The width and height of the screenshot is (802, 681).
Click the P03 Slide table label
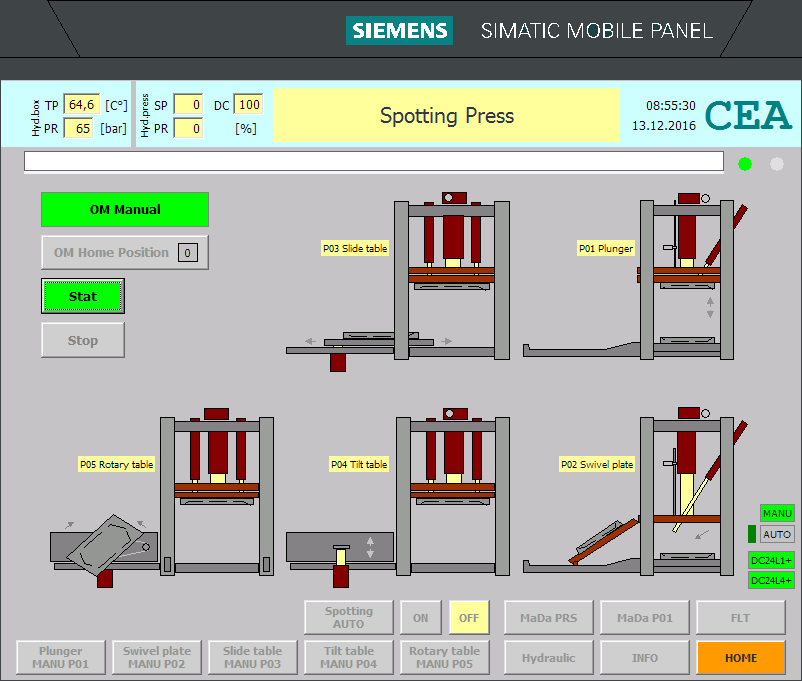(355, 248)
